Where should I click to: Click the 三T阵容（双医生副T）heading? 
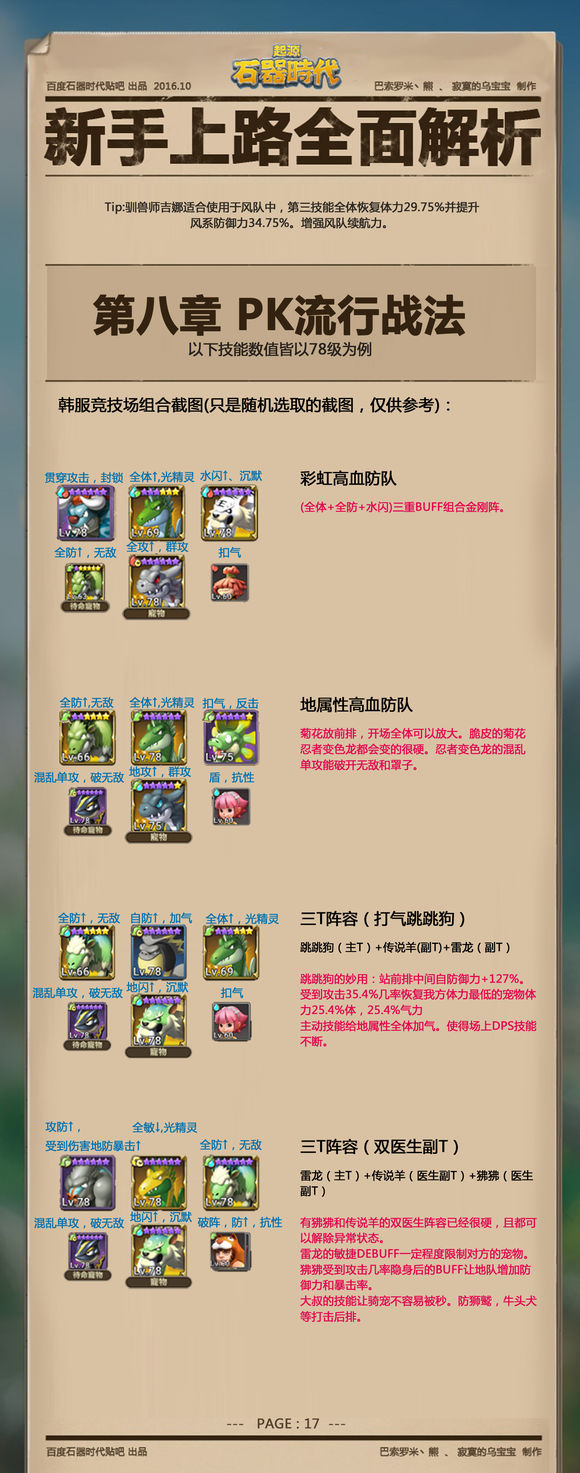(x=380, y=1147)
